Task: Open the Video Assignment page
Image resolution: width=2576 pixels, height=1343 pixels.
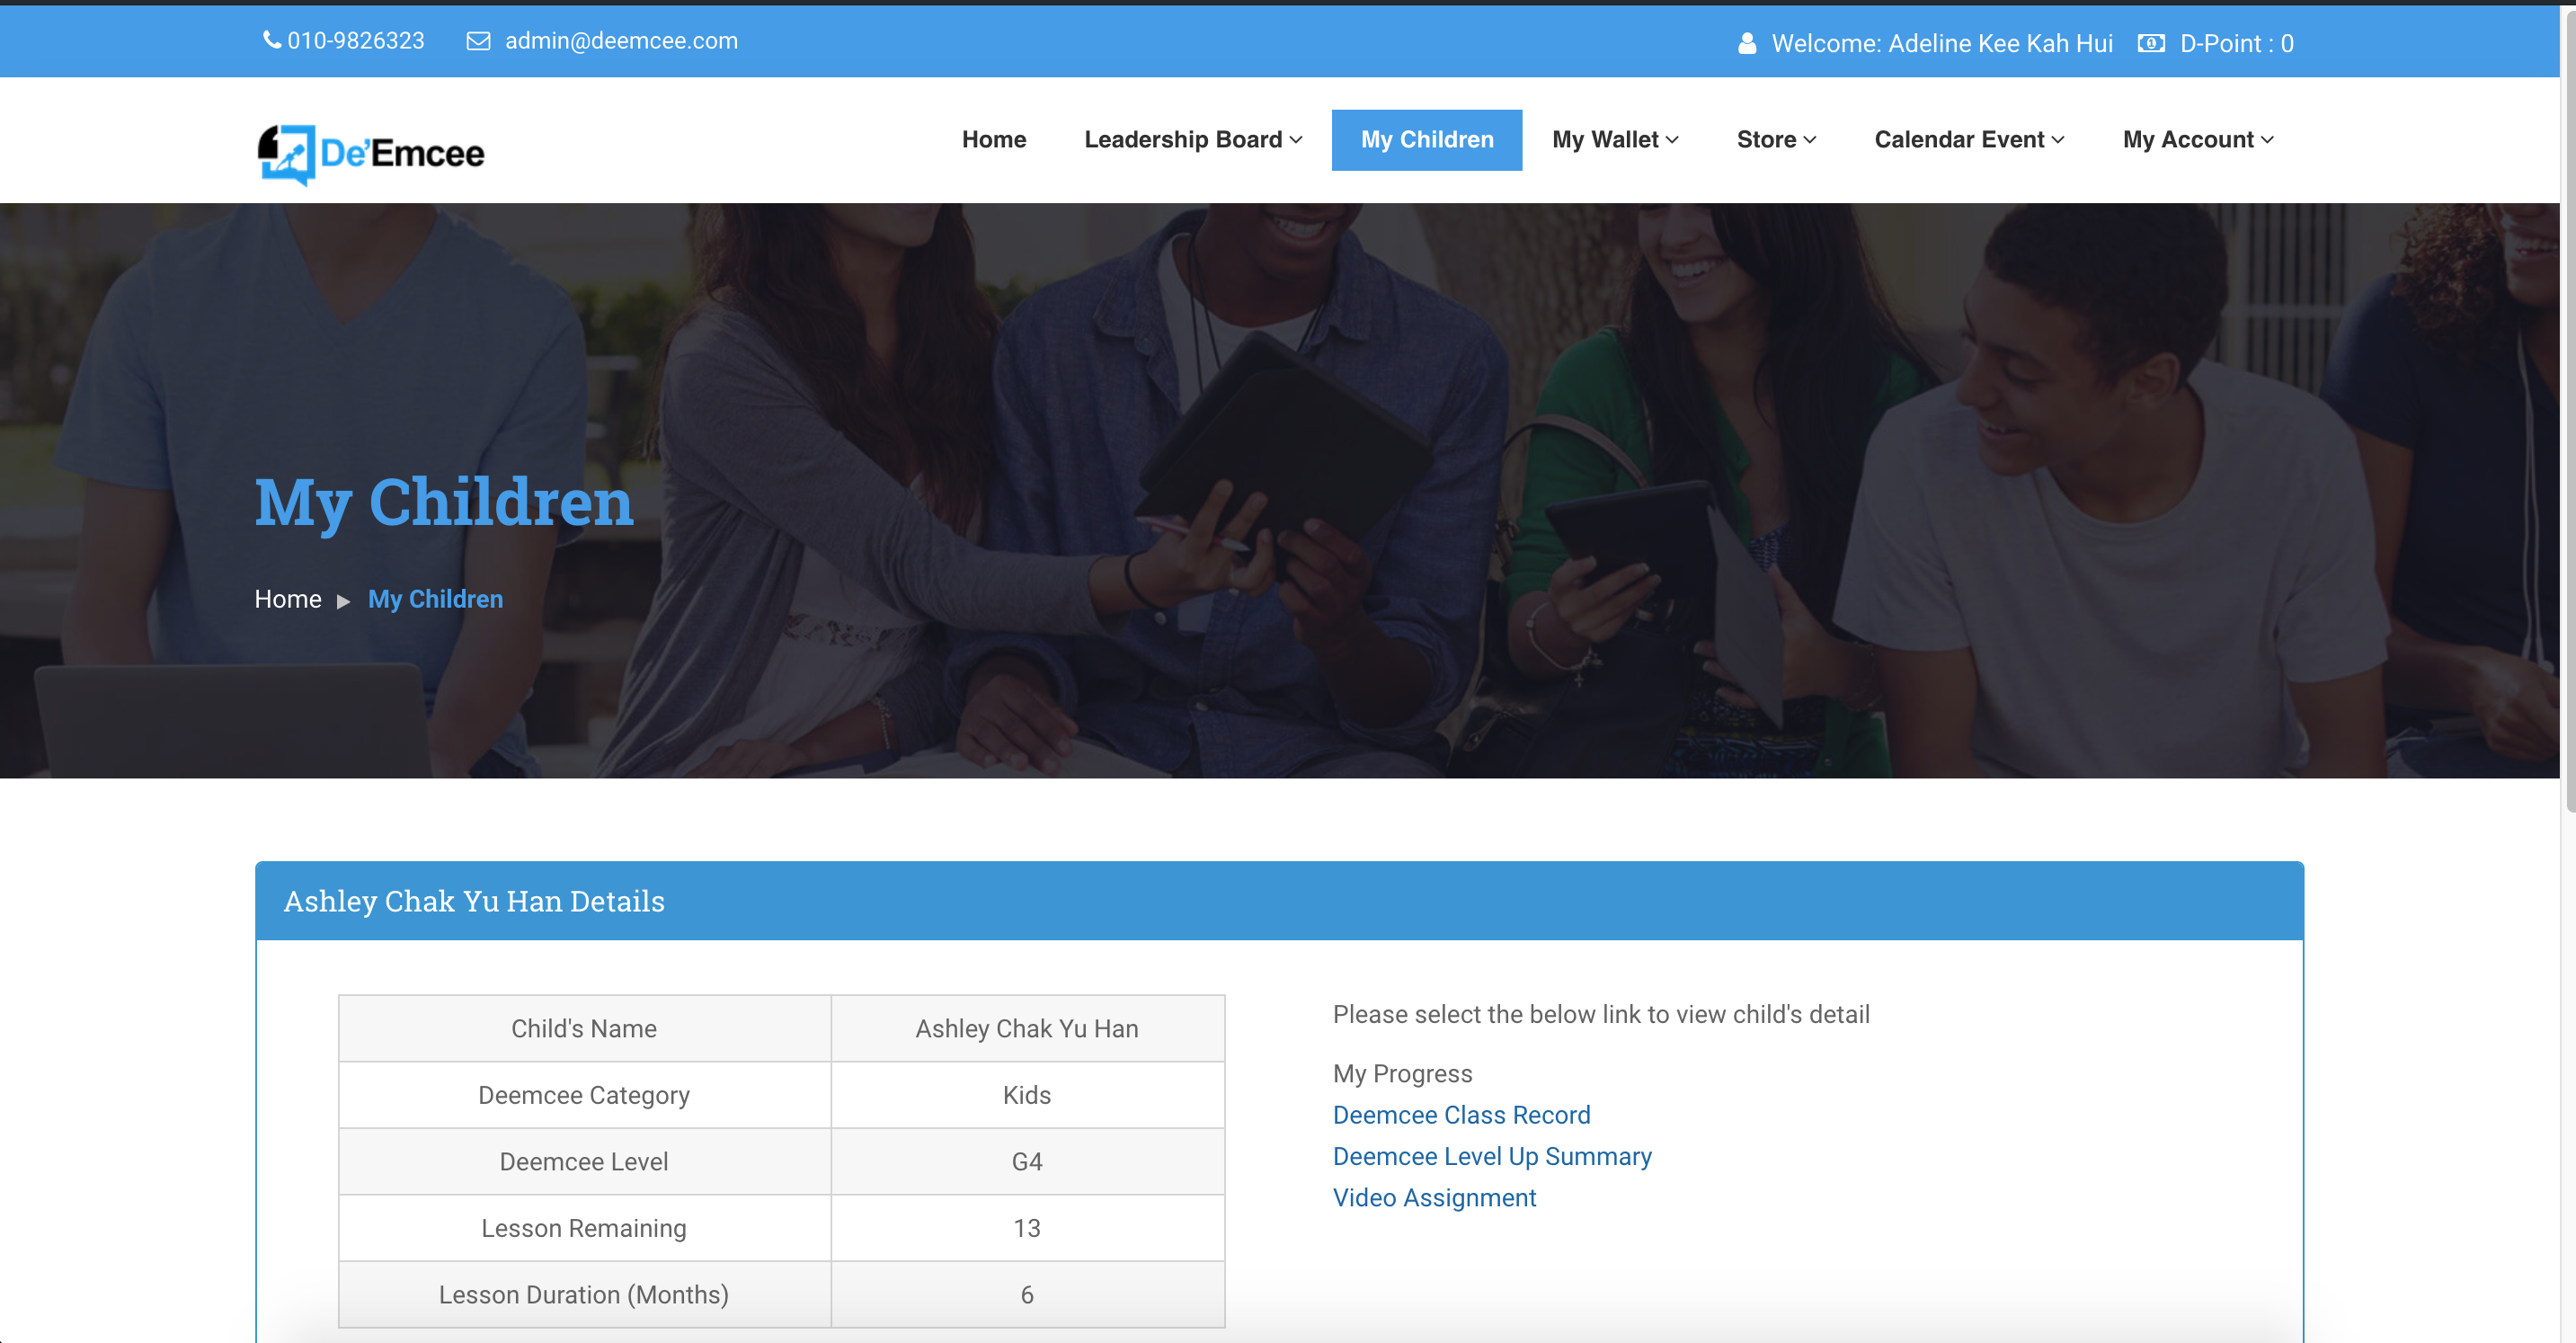Action: (1434, 1198)
